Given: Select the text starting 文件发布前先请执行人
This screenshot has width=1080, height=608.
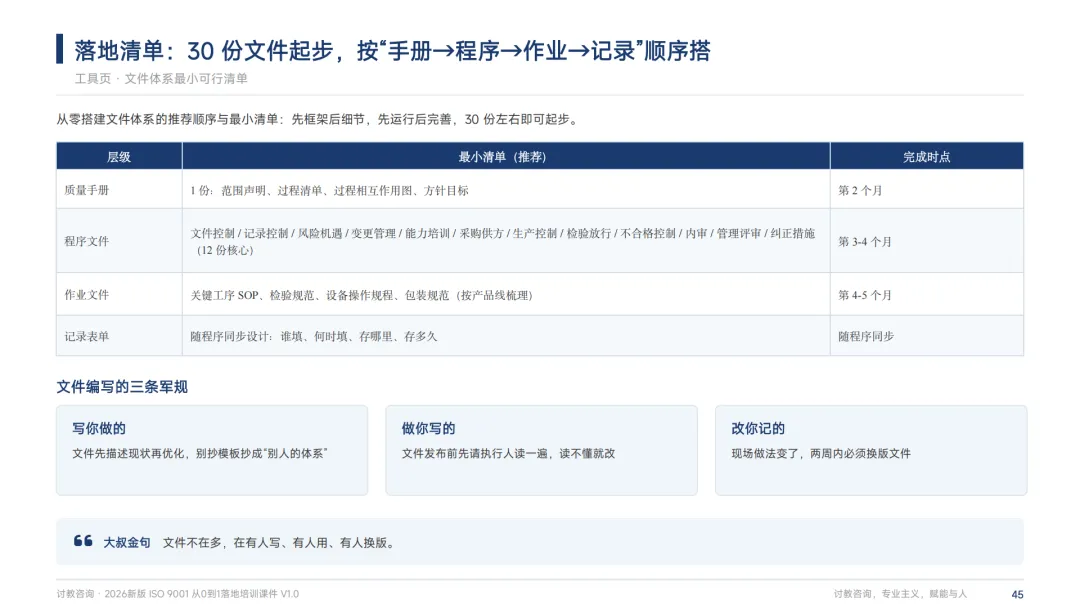Looking at the screenshot, I should (508, 453).
